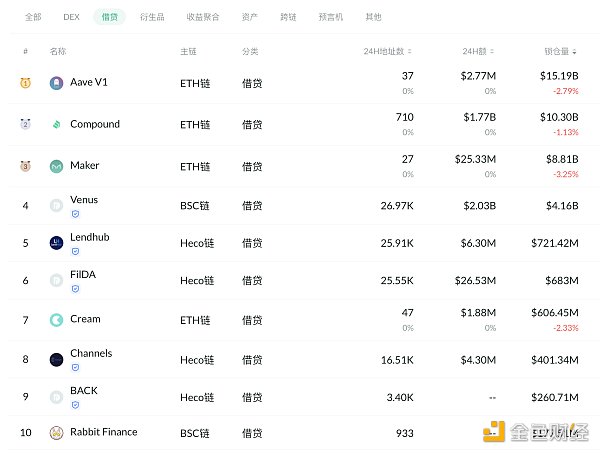600x453 pixels.
Task: Click the Aave V1 protocol logo icon
Action: coord(56,83)
